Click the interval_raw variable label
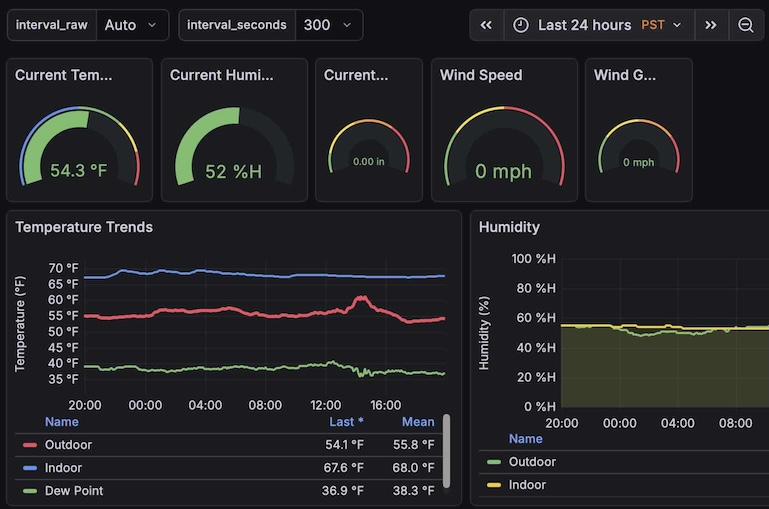The width and height of the screenshot is (769, 509). [x=51, y=25]
